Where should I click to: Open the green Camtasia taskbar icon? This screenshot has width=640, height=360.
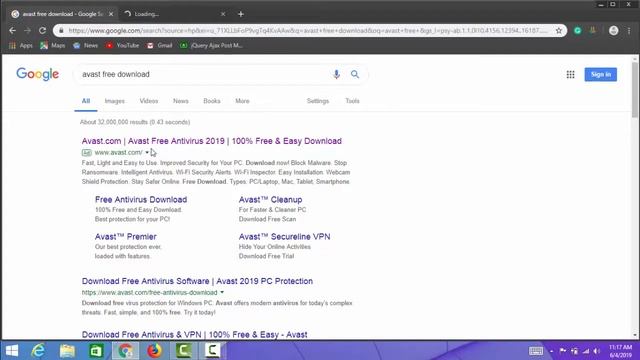[183, 351]
